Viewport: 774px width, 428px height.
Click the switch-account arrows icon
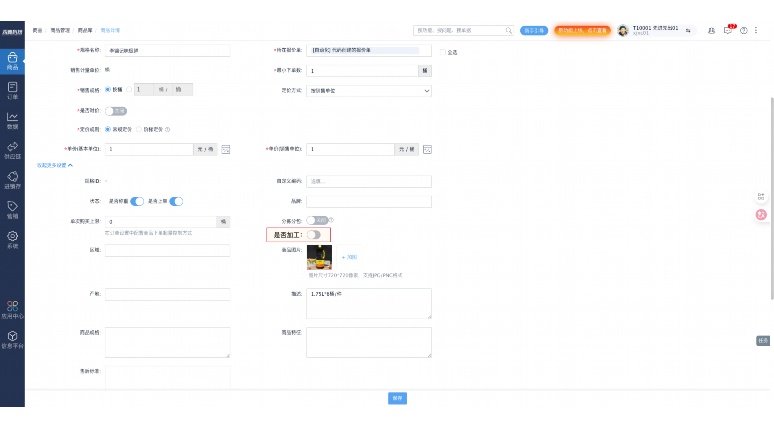tap(688, 31)
